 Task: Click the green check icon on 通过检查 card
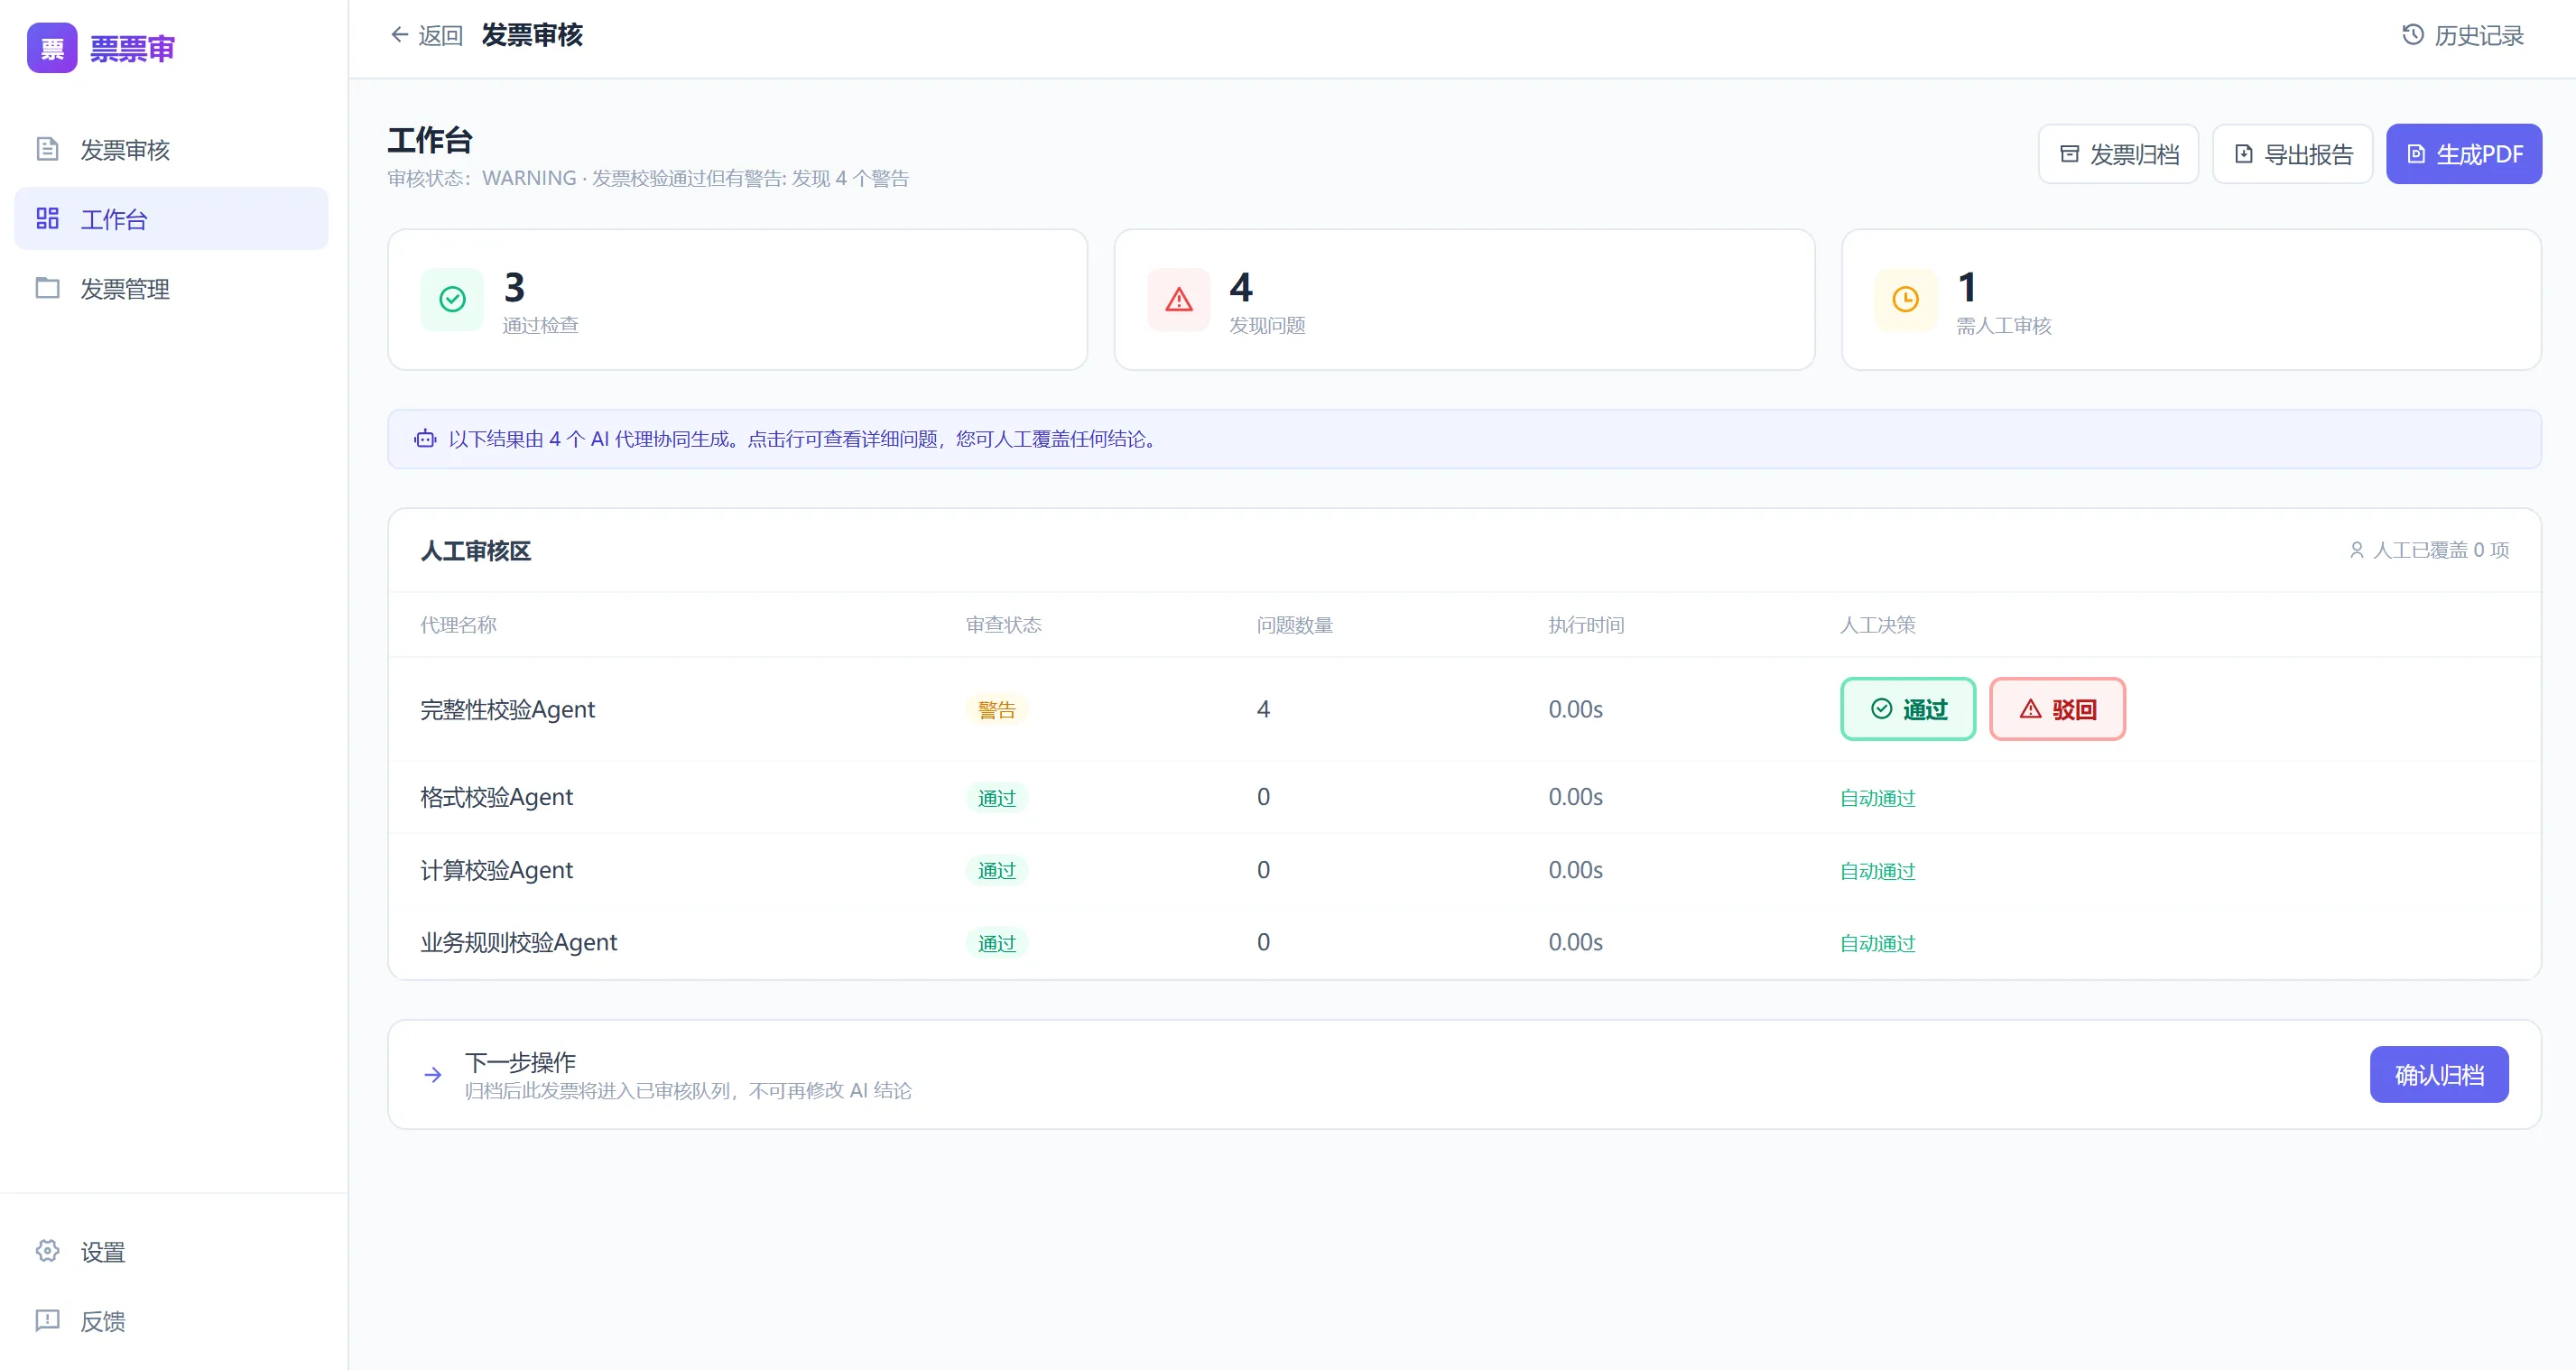(452, 299)
